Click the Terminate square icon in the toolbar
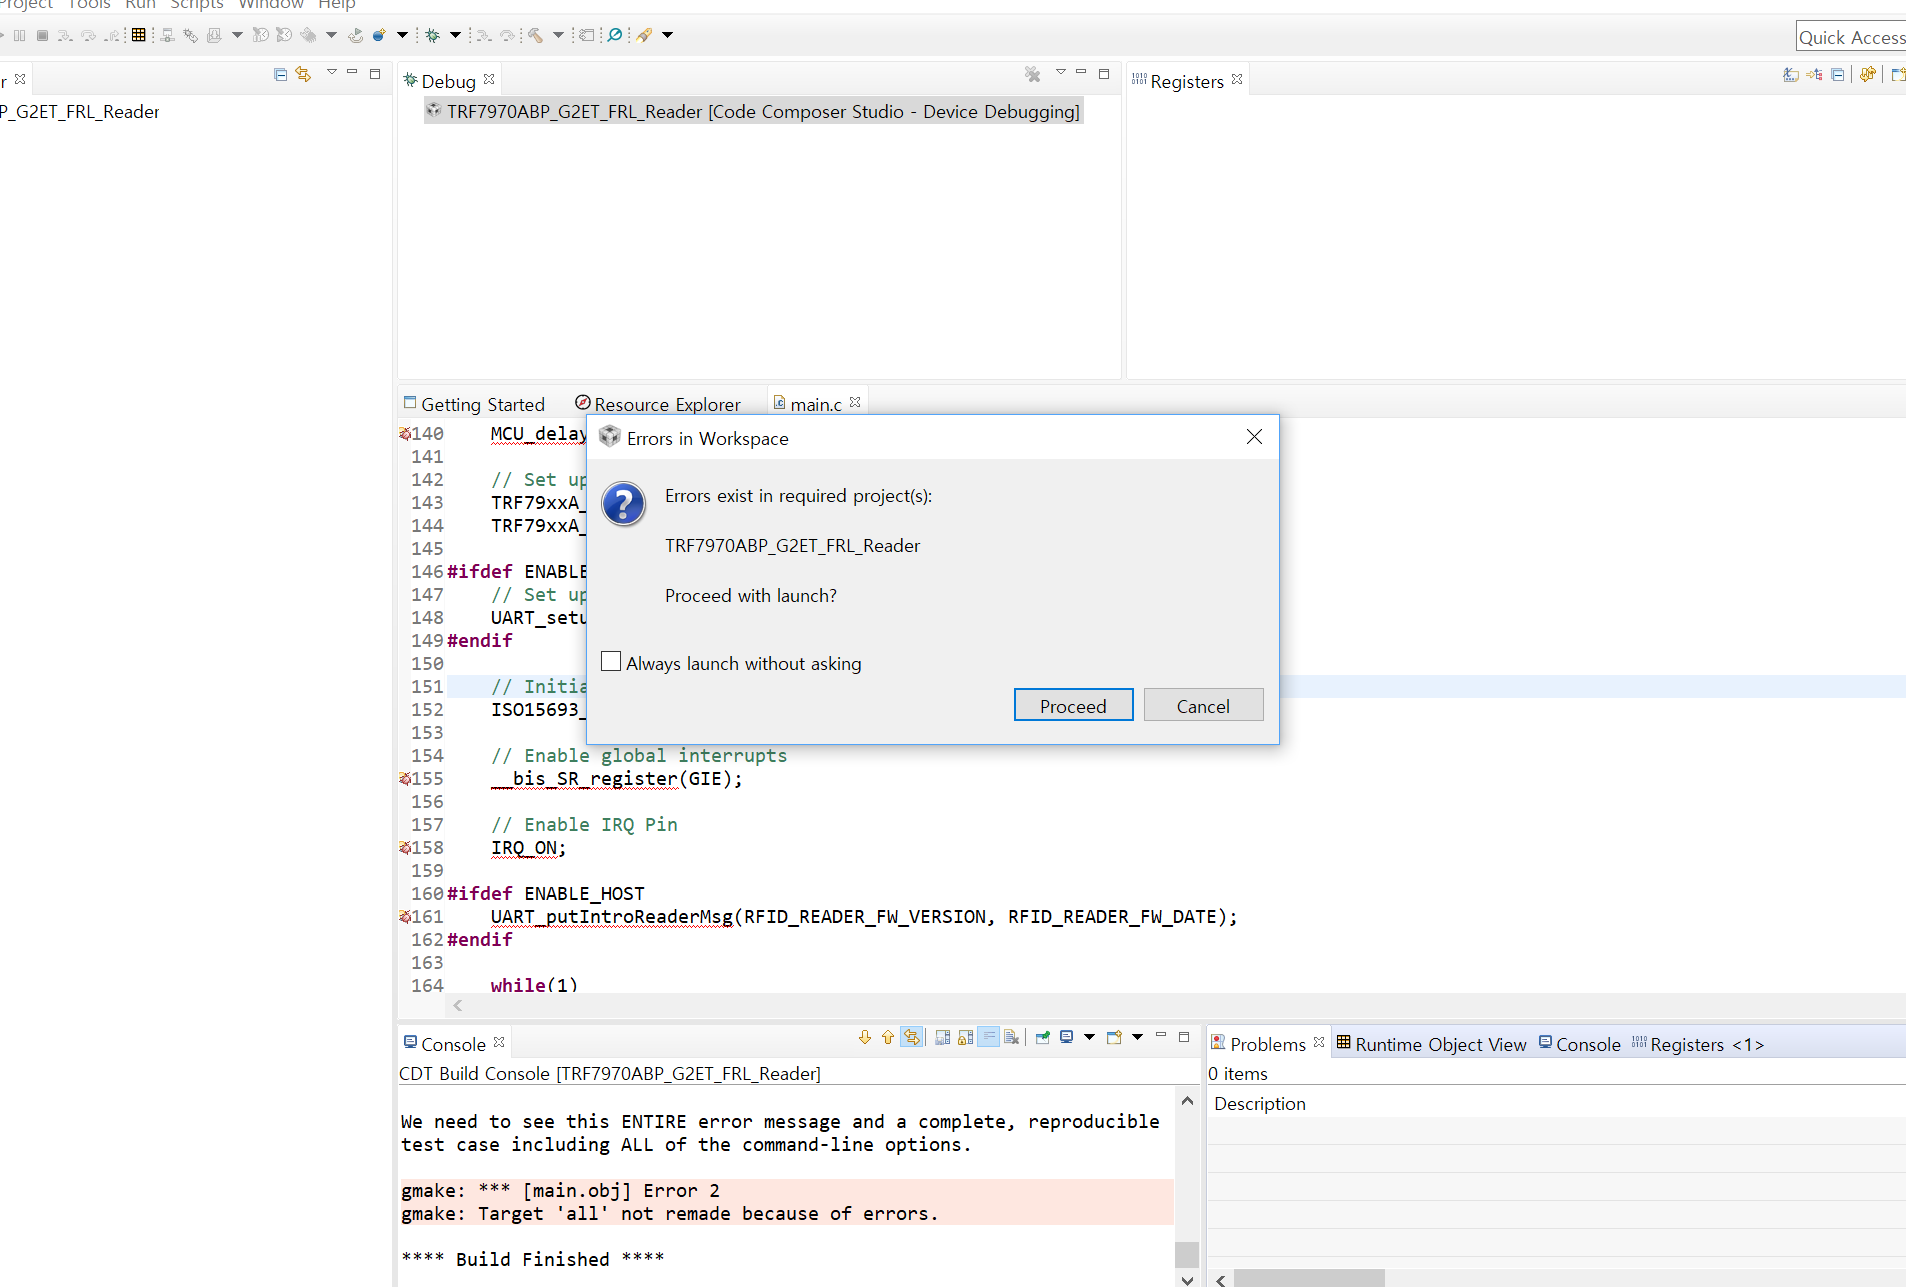This screenshot has width=1906, height=1287. pyautogui.click(x=42, y=35)
